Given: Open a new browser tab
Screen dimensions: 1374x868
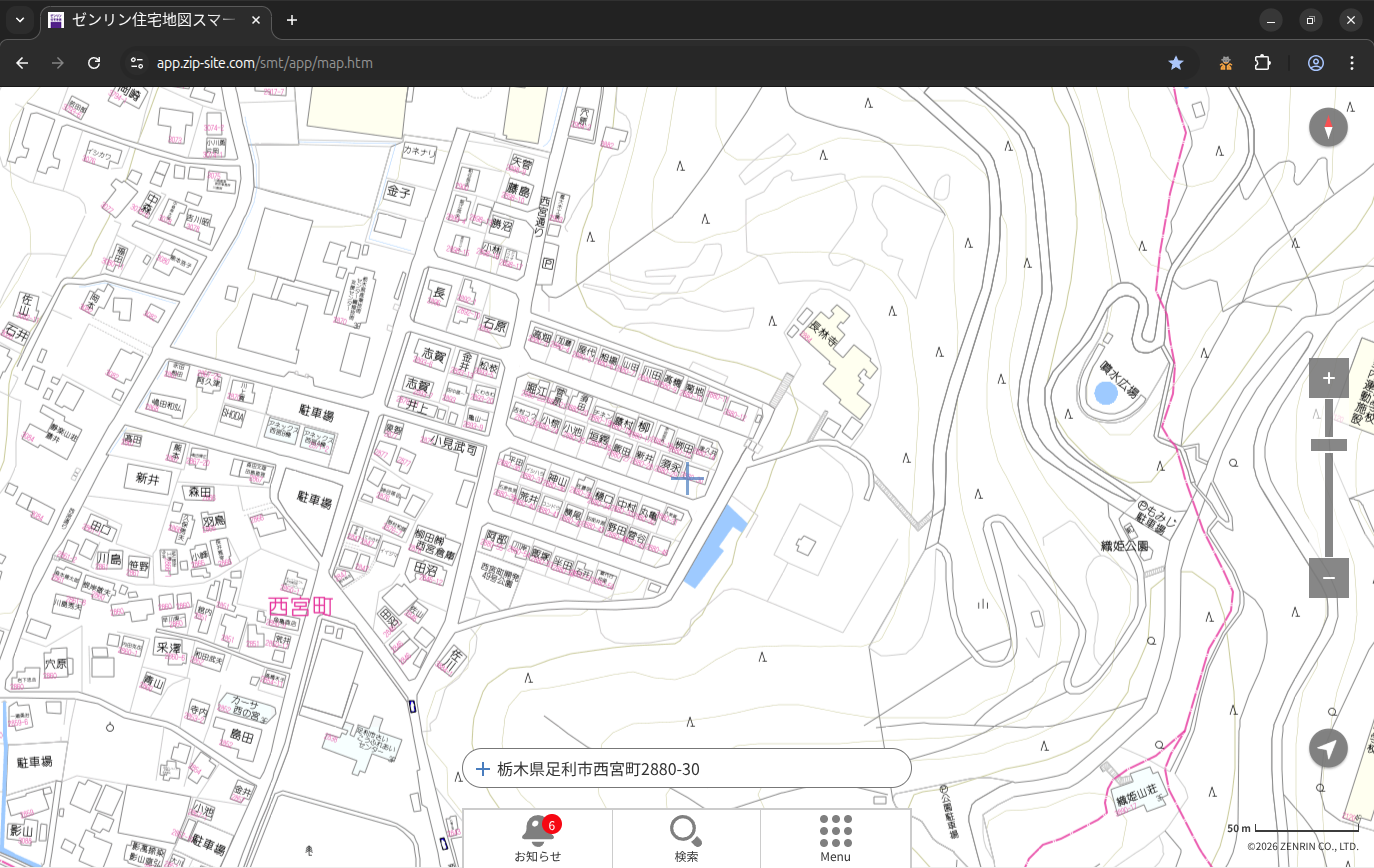Looking at the screenshot, I should point(292,20).
